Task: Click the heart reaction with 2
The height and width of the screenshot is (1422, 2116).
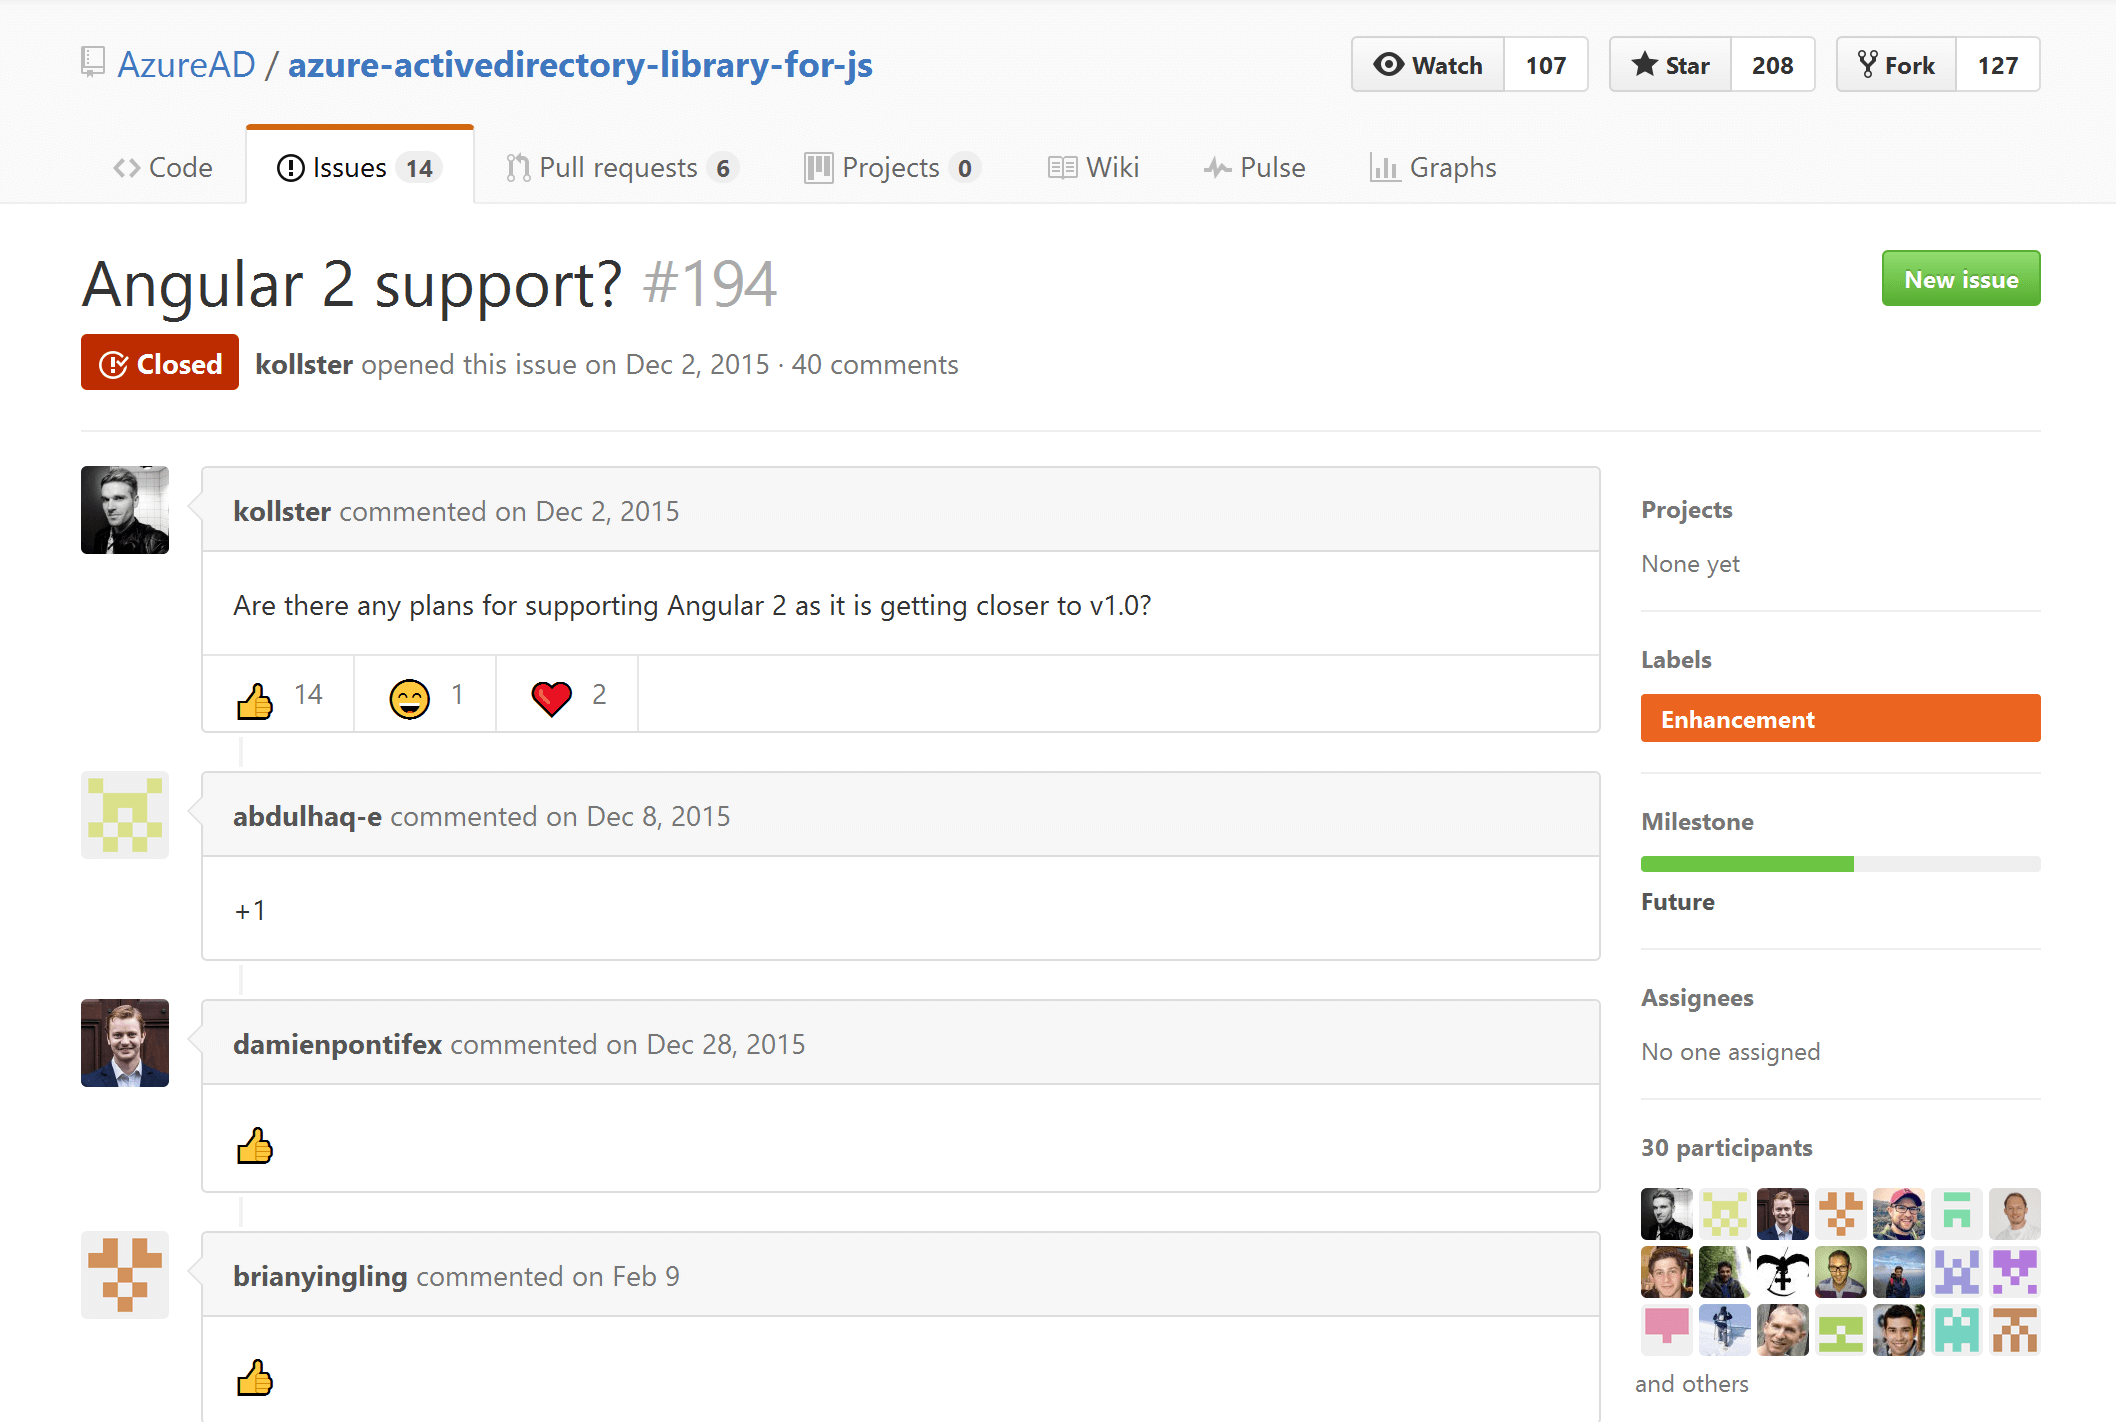Action: tap(568, 695)
